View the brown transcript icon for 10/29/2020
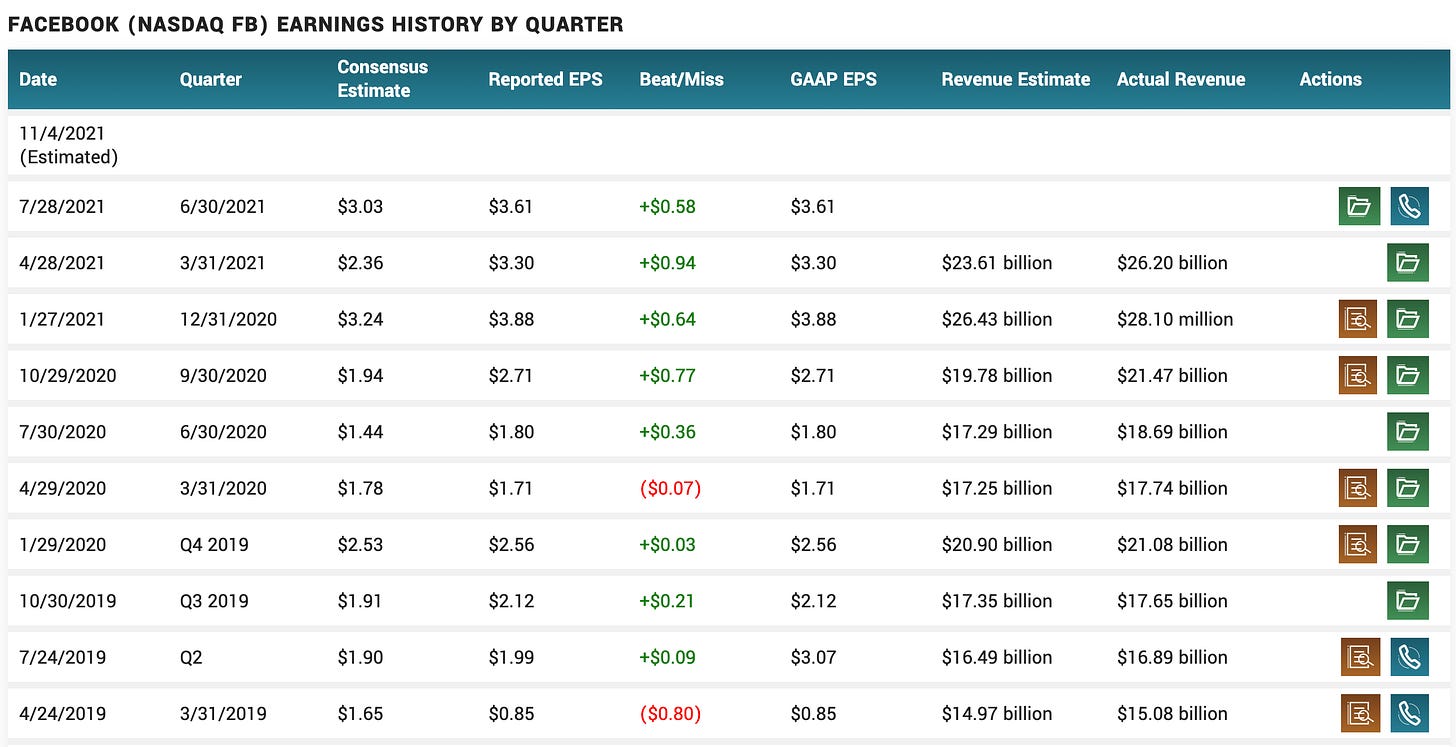 coord(1358,375)
